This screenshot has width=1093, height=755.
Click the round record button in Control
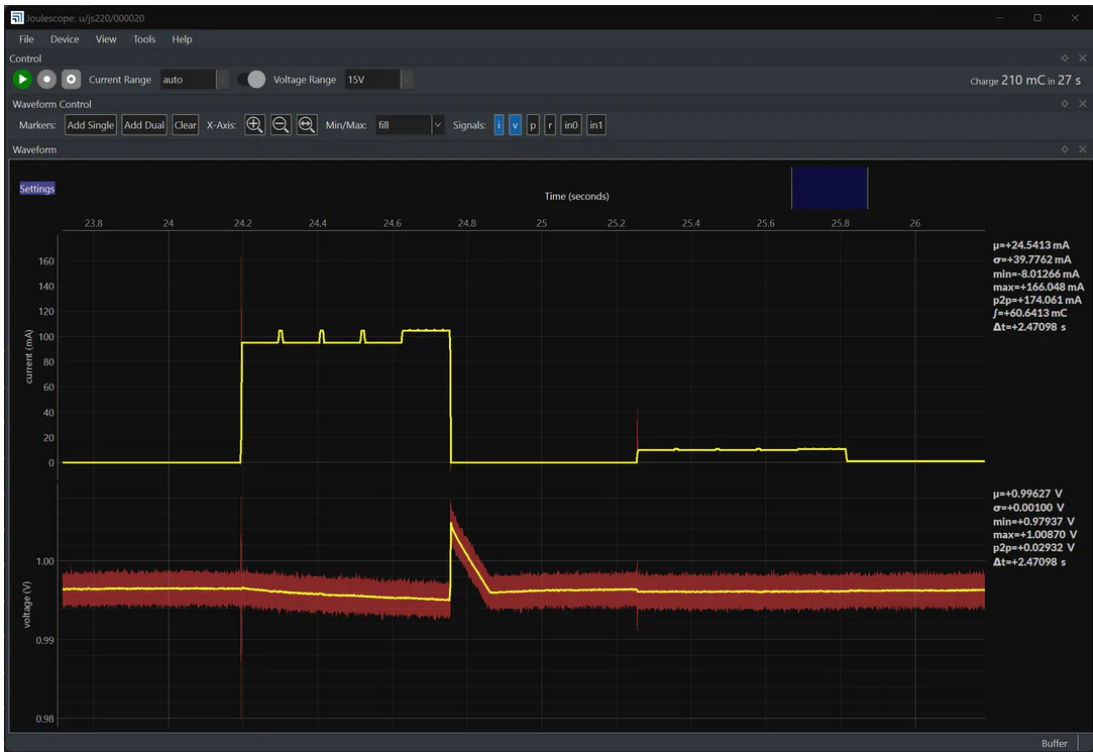(47, 79)
